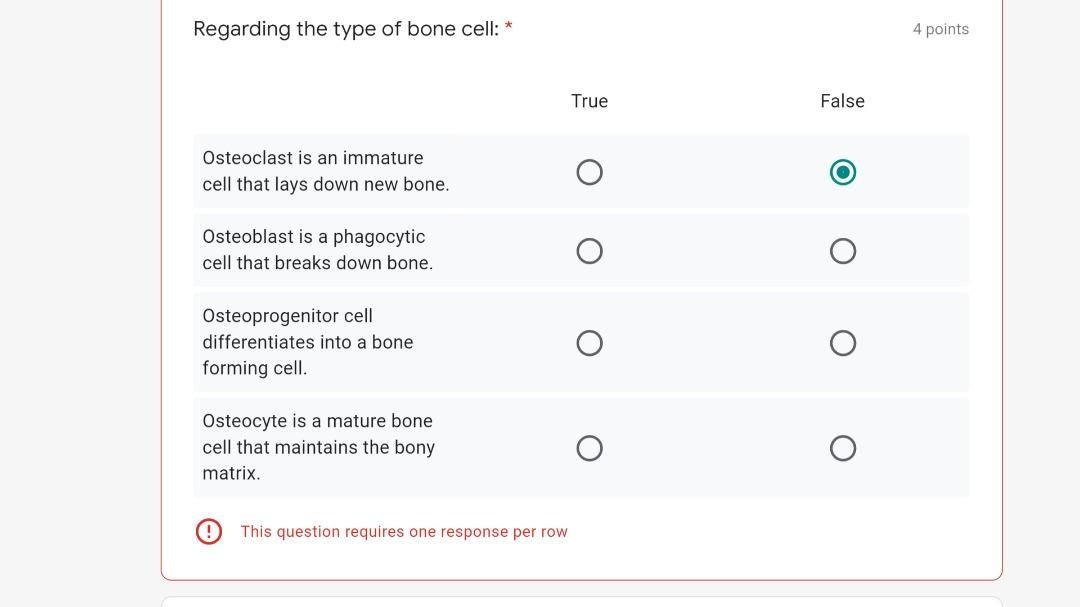The image size is (1080, 607).
Task: Choose True for the Osteoblast phagocytic statement
Action: [x=589, y=250]
